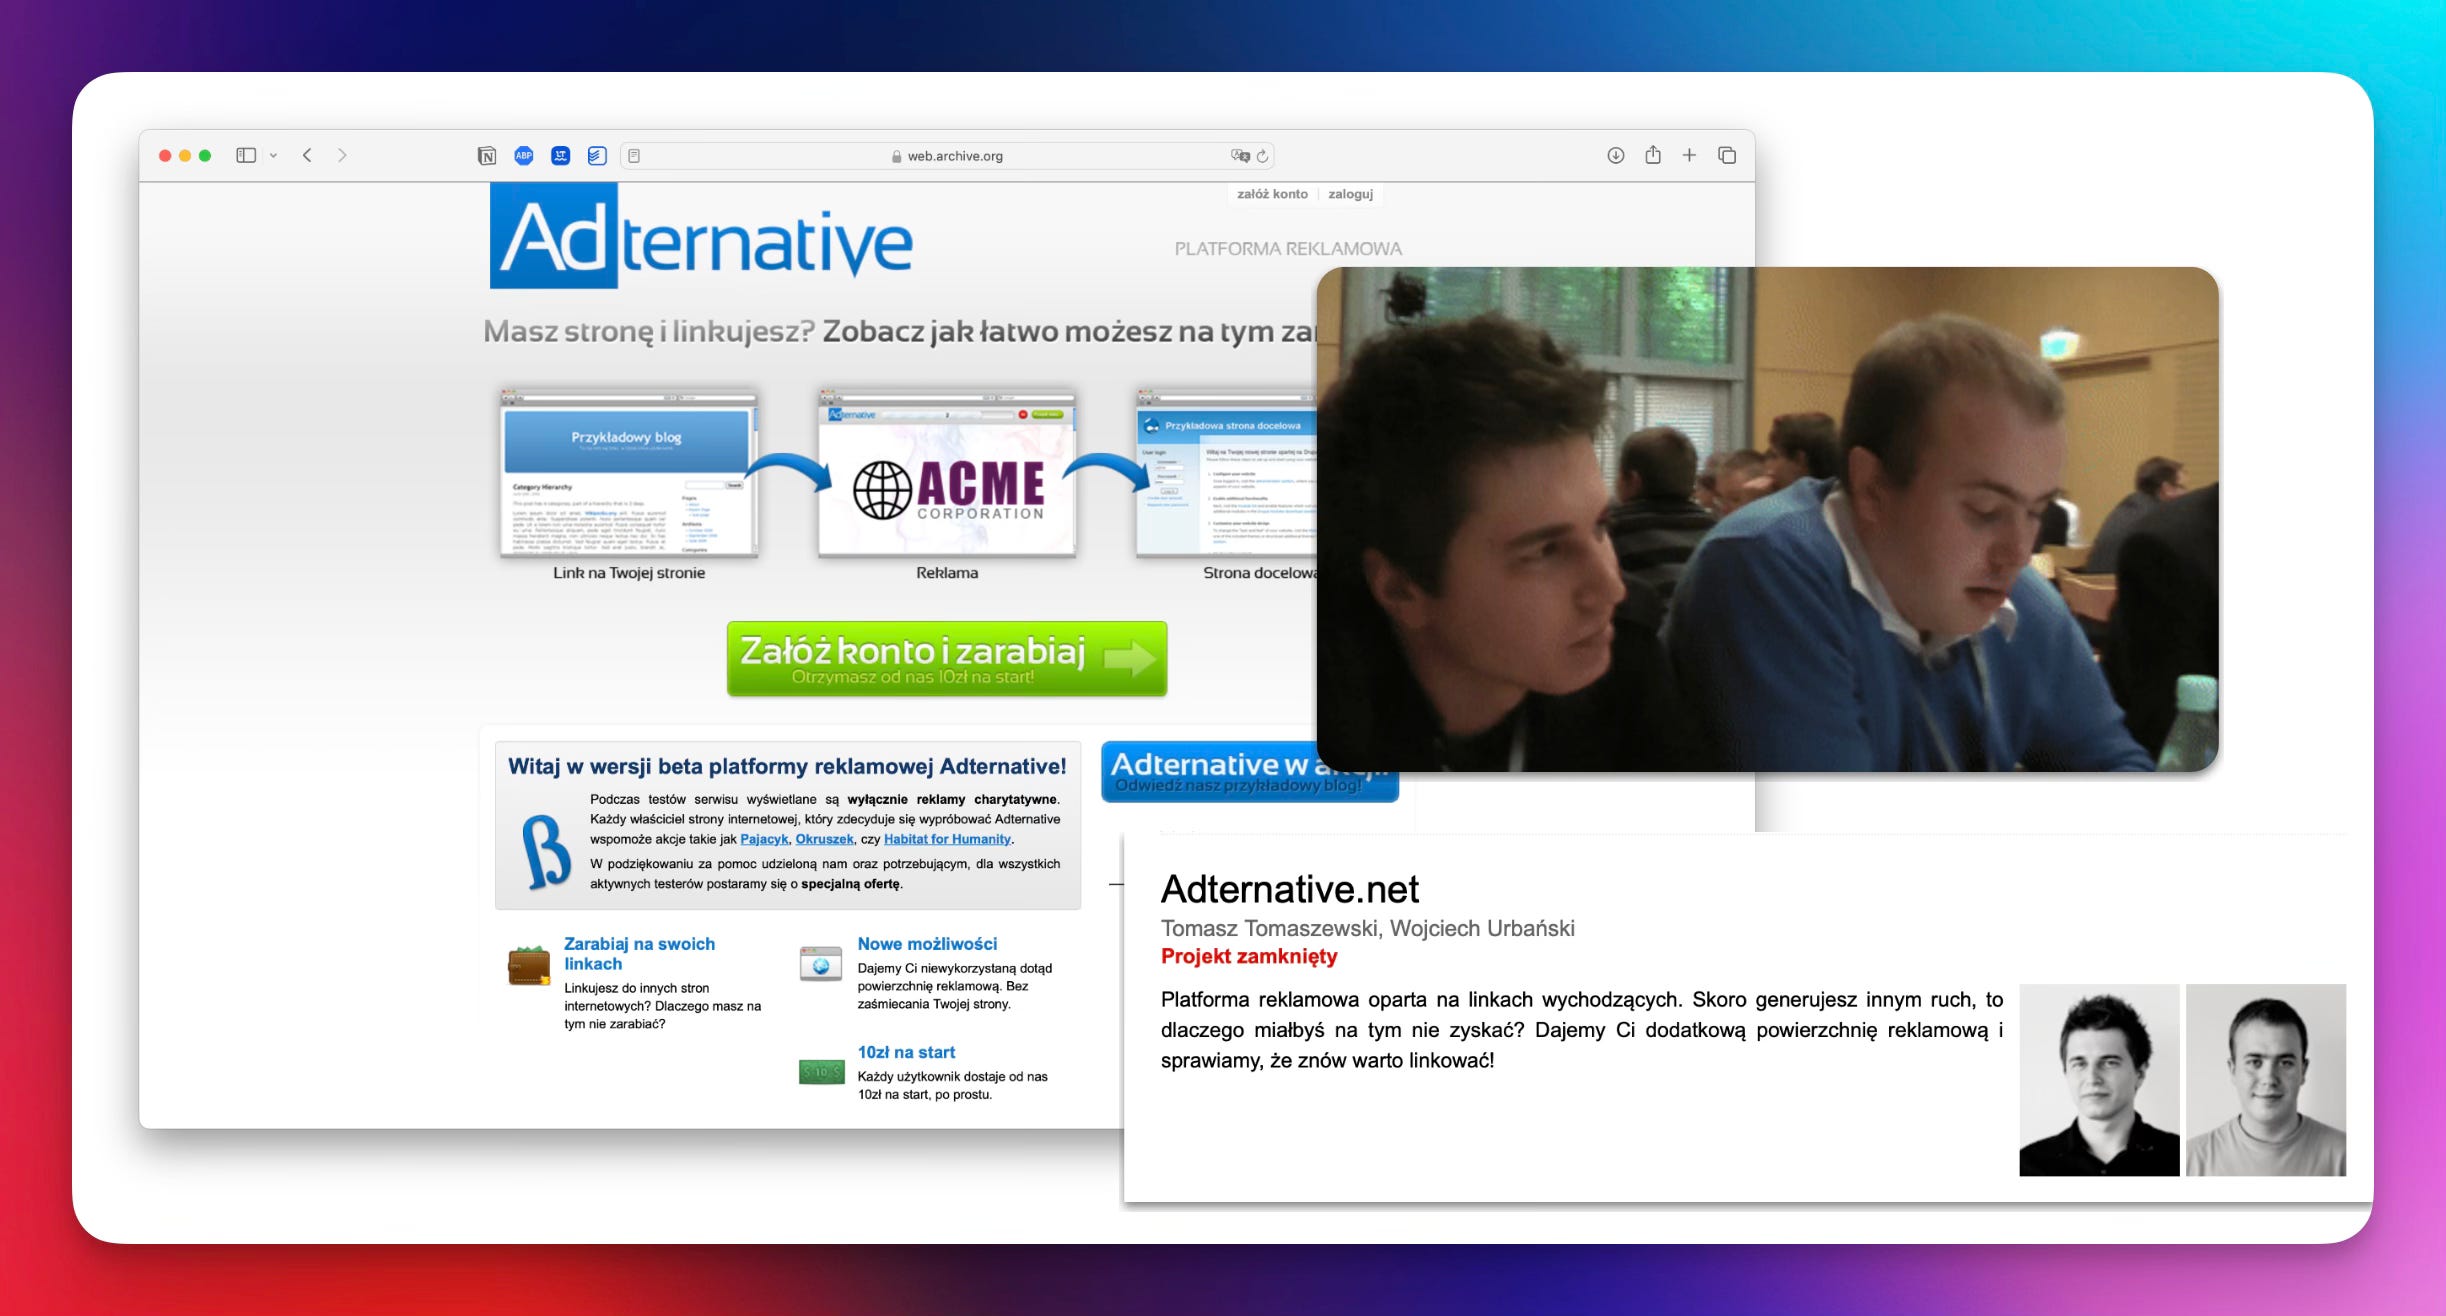This screenshot has height=1316, width=2446.
Task: Click the Notion web clipper extension icon
Action: pyautogui.click(x=487, y=155)
